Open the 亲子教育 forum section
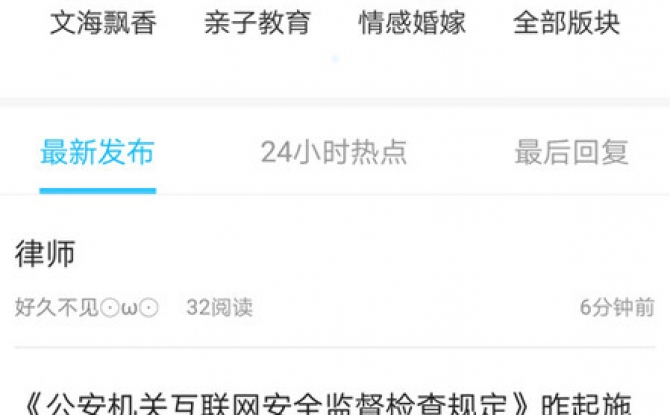This screenshot has width=670, height=415. tap(257, 23)
